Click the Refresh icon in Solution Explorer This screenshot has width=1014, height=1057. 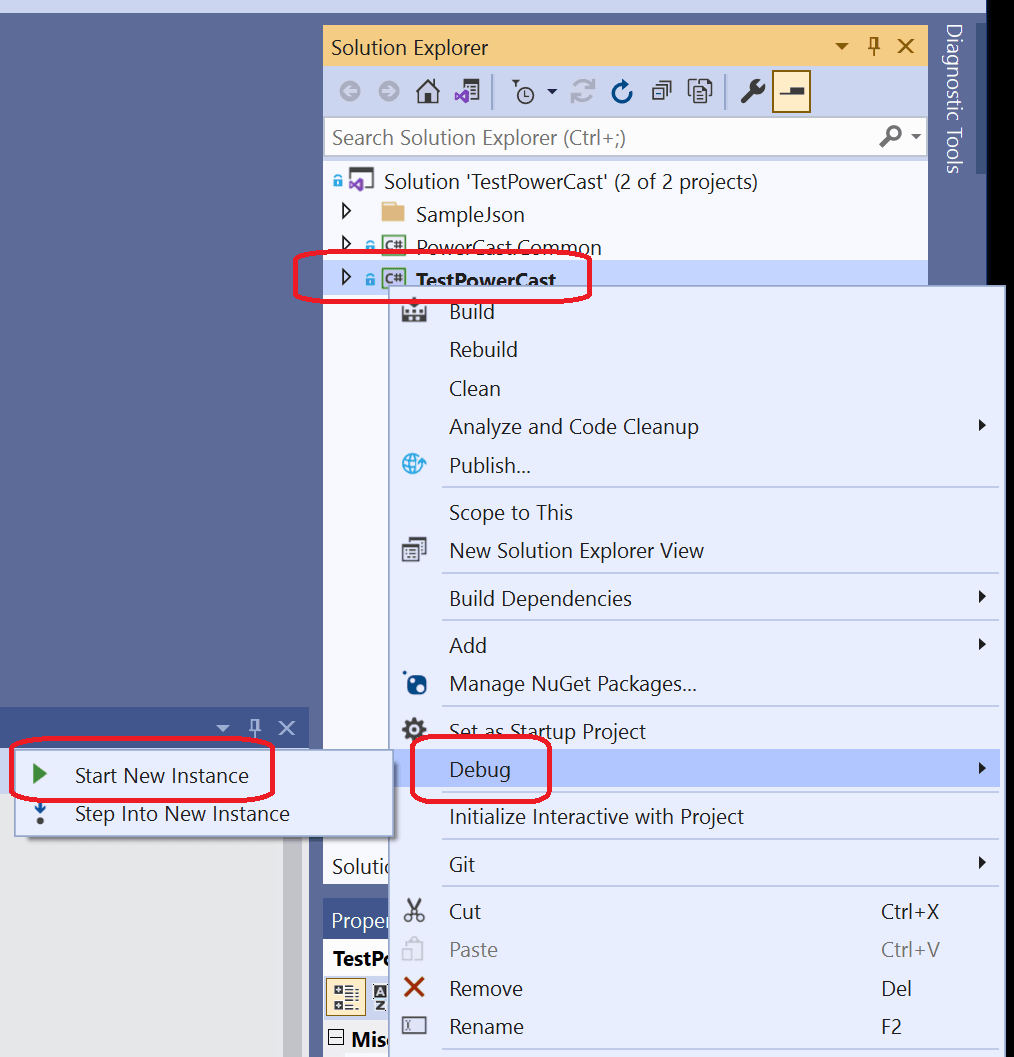(622, 93)
